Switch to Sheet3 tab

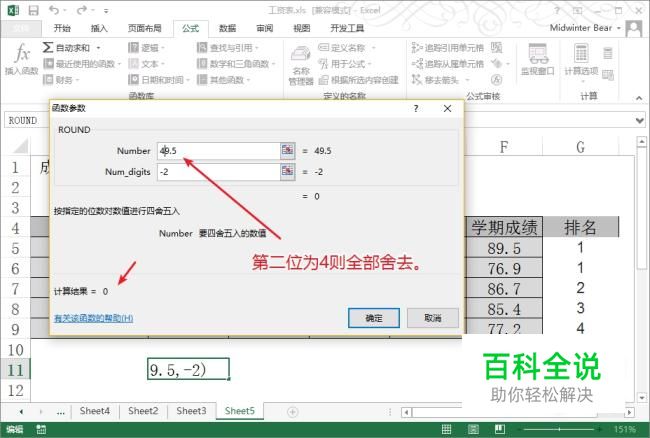191,411
